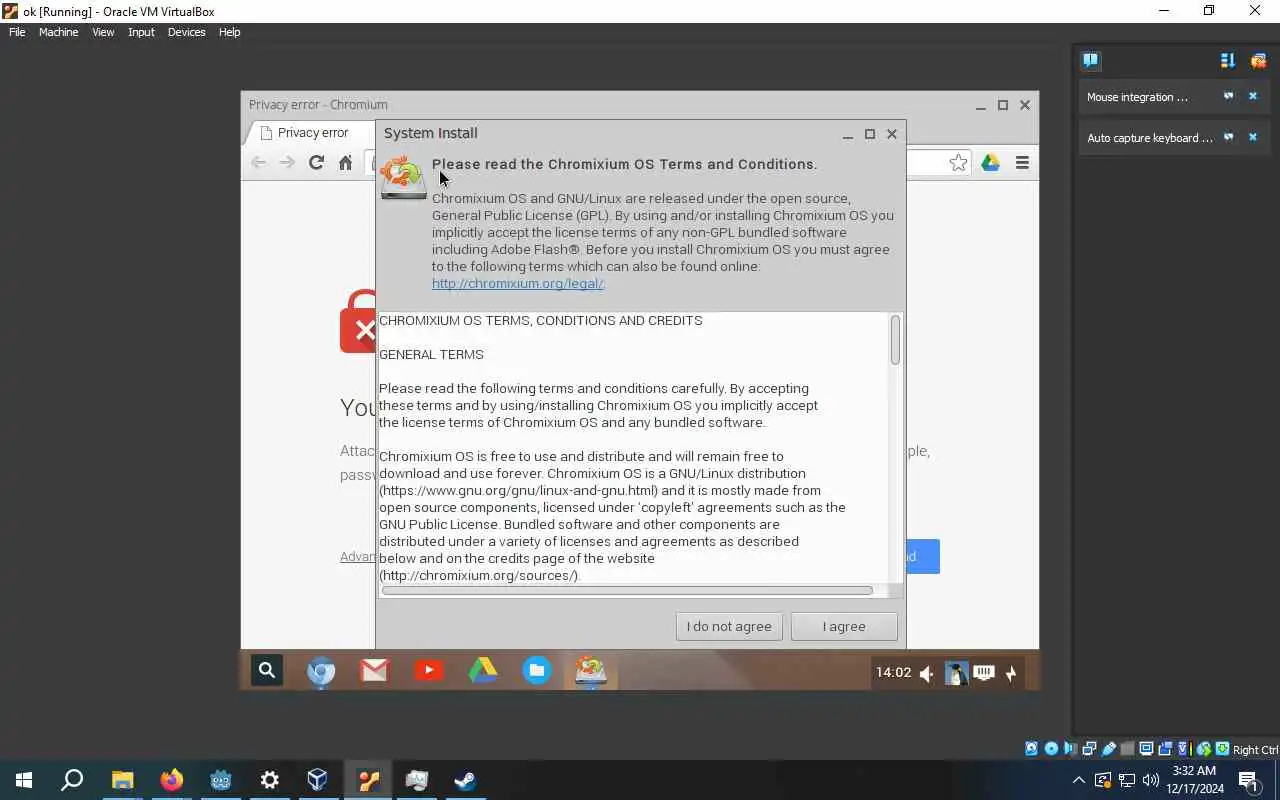Open Google Drive from the Chromixium shelf

(483, 671)
